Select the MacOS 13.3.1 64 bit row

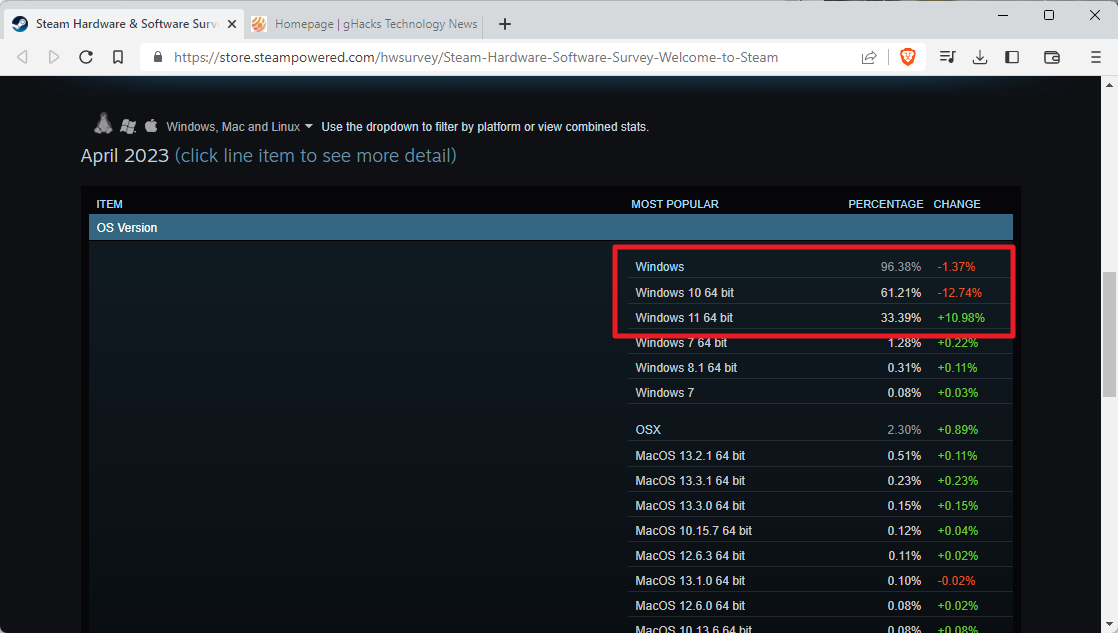coord(820,480)
